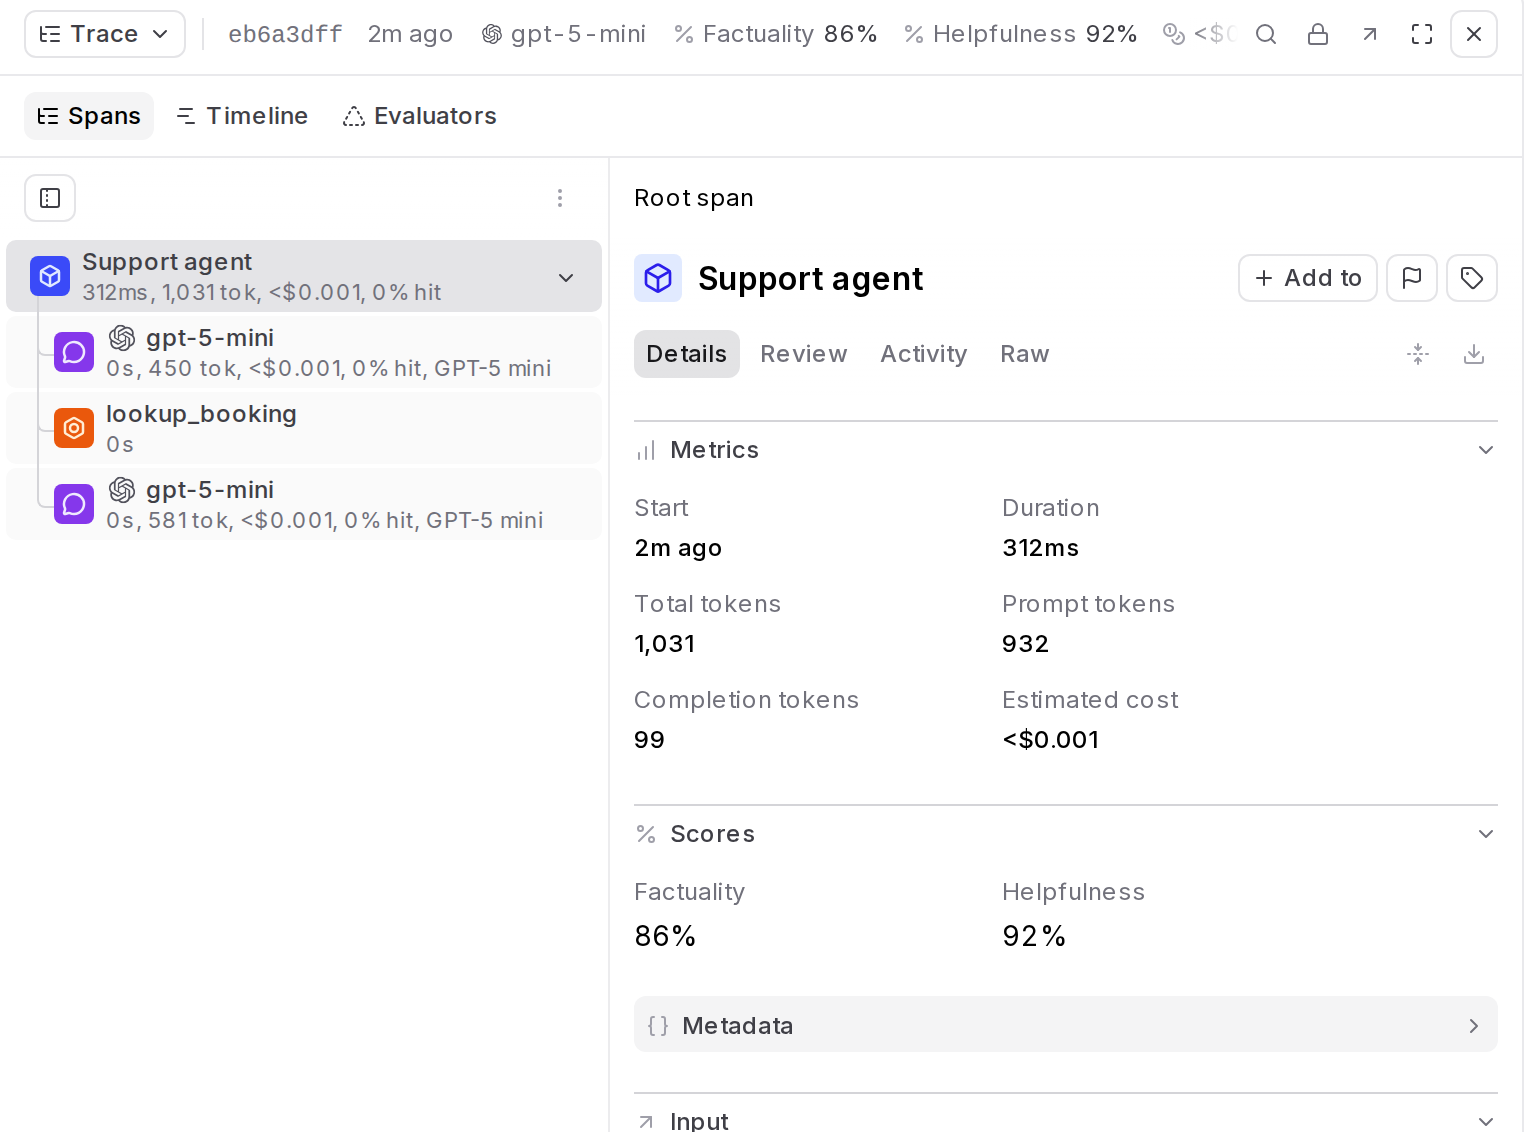Image resolution: width=1524 pixels, height=1132 pixels.
Task: Expand the Metadata section
Action: click(x=1066, y=1025)
